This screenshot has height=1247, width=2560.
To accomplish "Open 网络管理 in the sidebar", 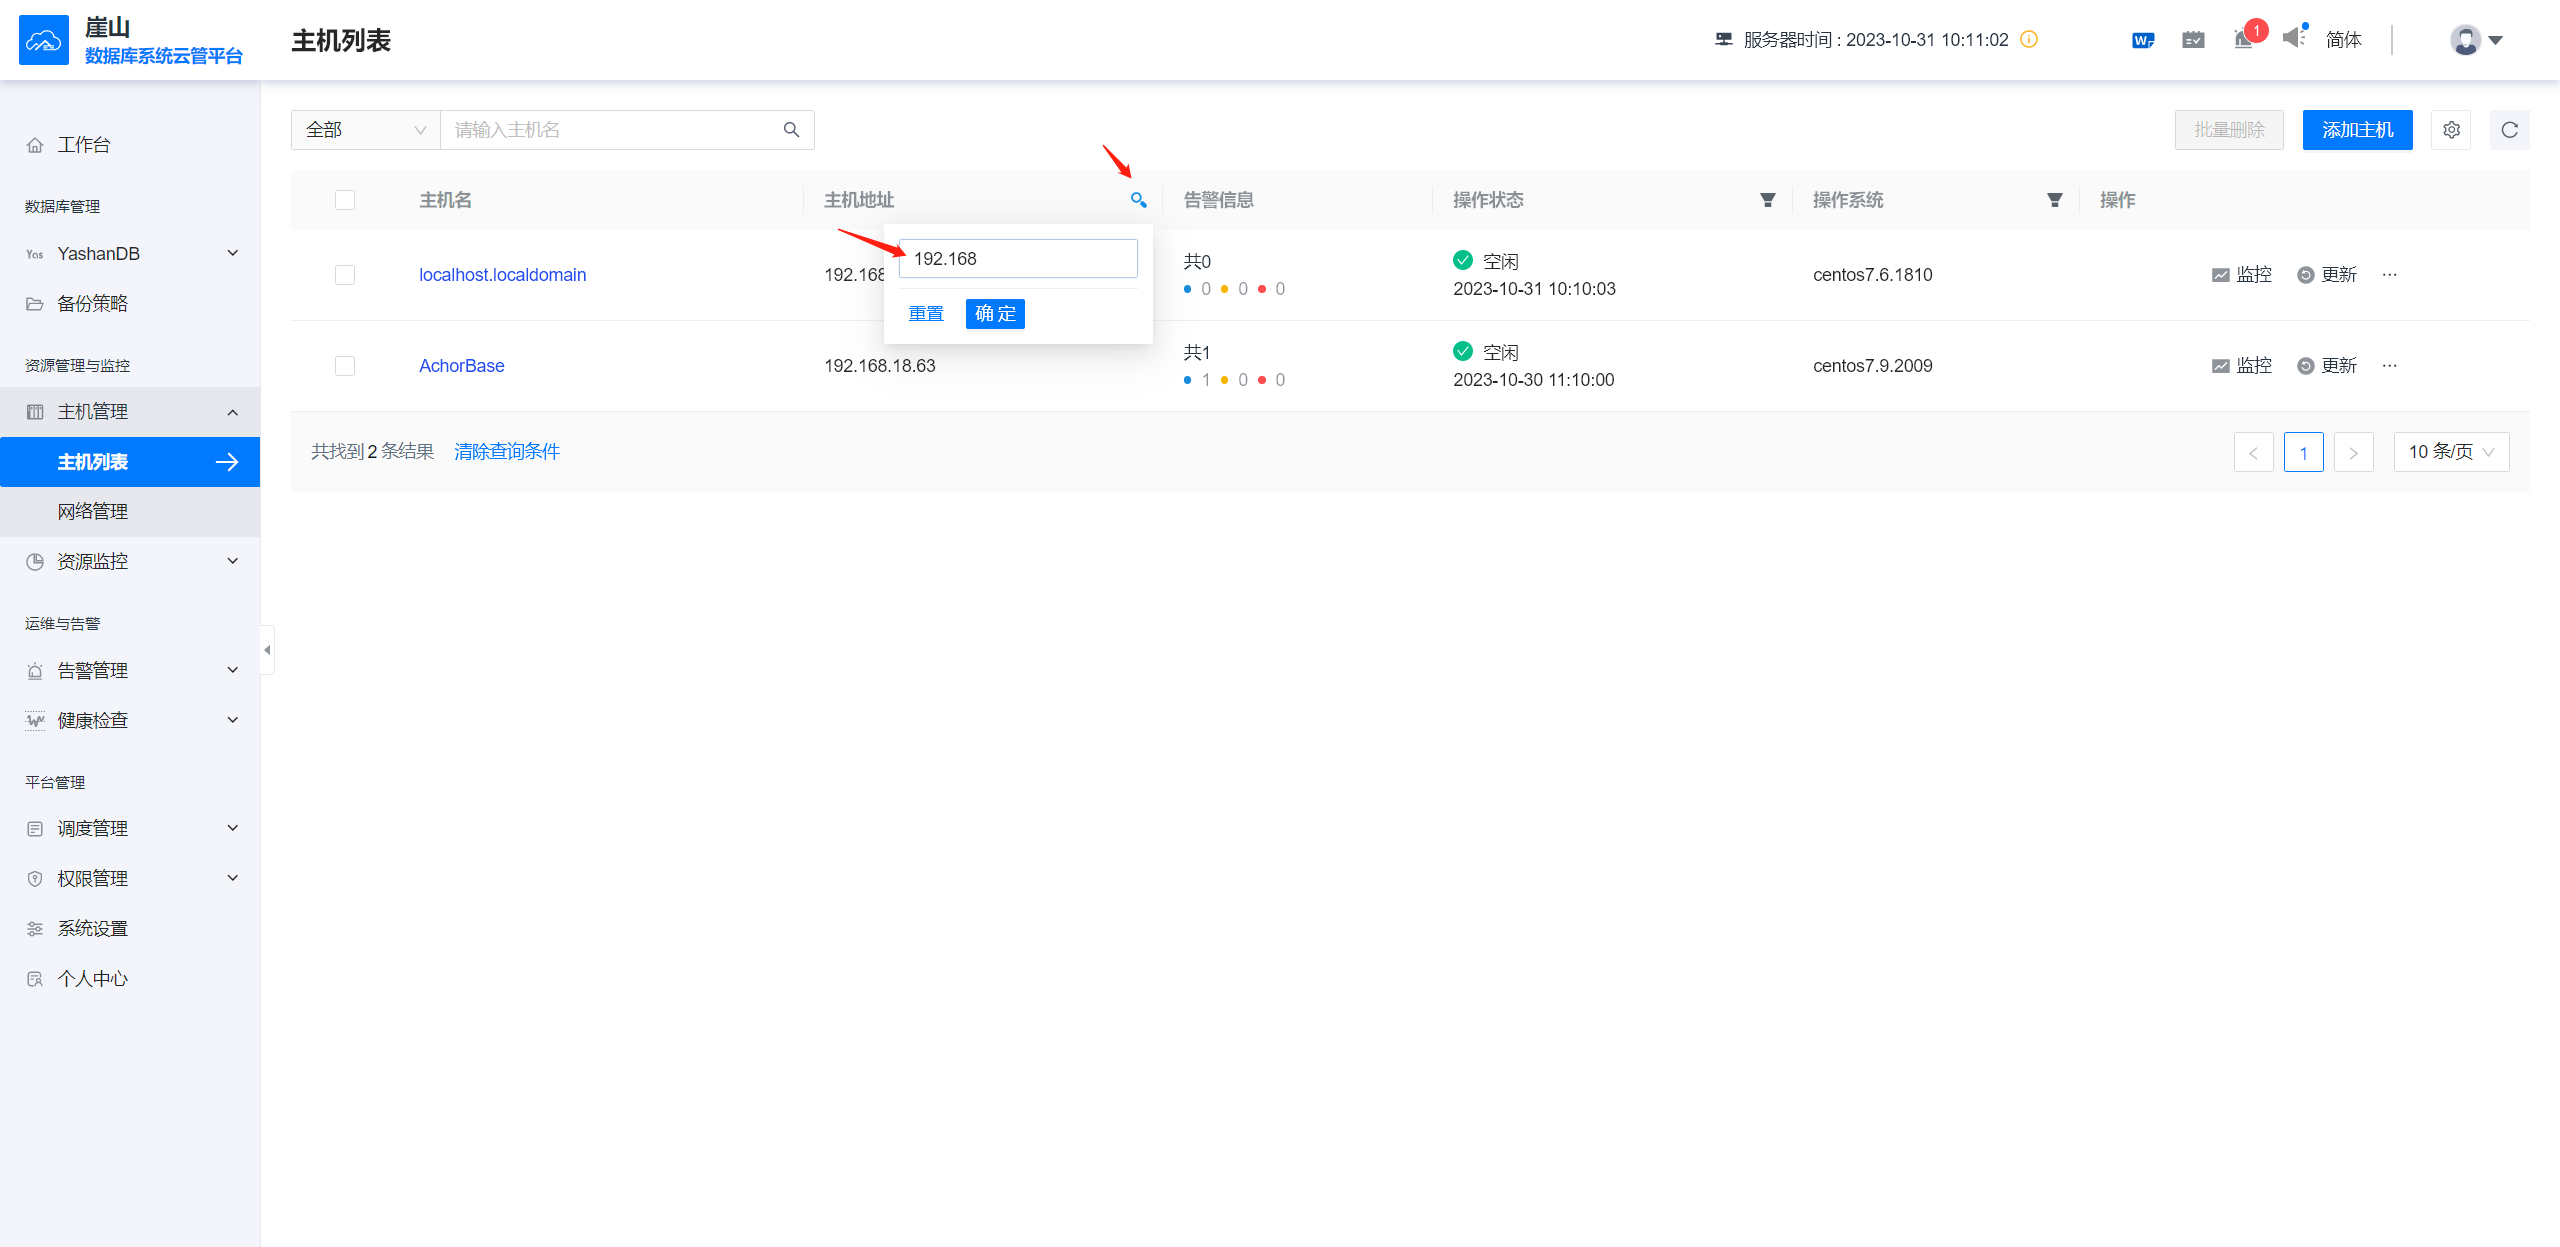I will click(93, 512).
